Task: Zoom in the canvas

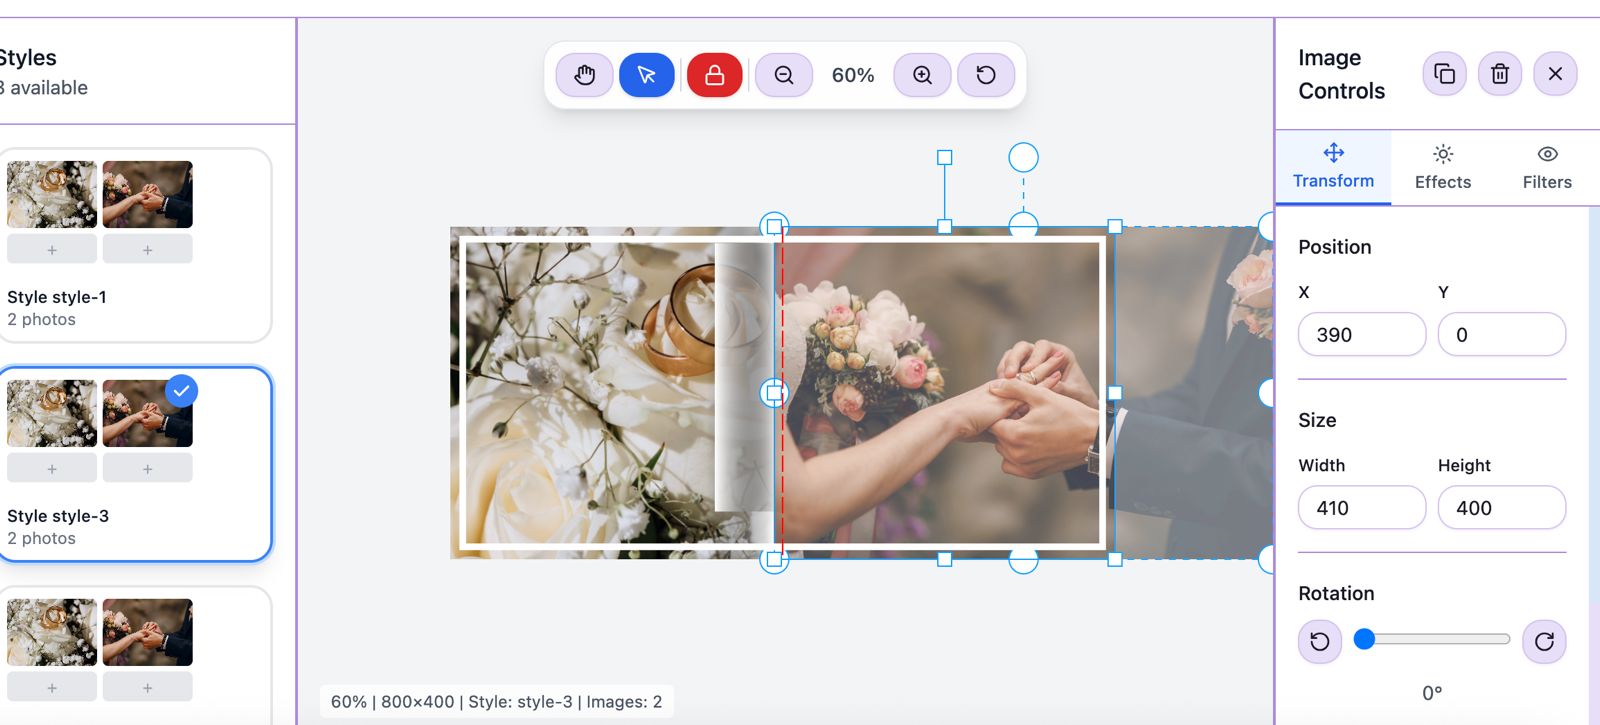Action: tap(922, 75)
